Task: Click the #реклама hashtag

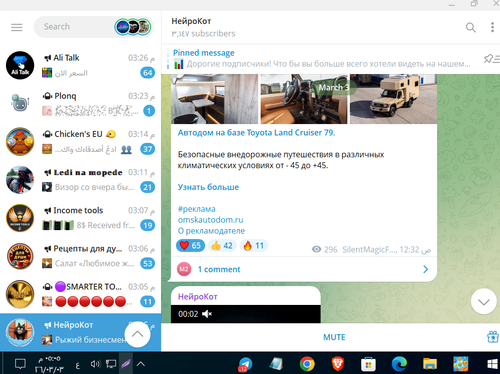Action: tap(197, 209)
